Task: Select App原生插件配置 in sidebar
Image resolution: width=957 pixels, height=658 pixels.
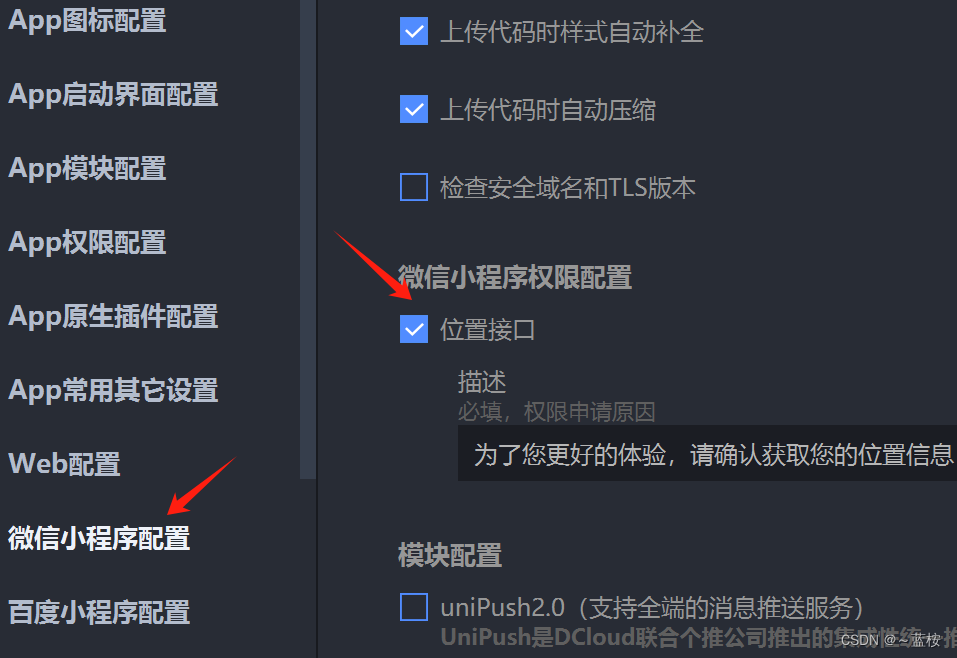Action: coord(114,316)
